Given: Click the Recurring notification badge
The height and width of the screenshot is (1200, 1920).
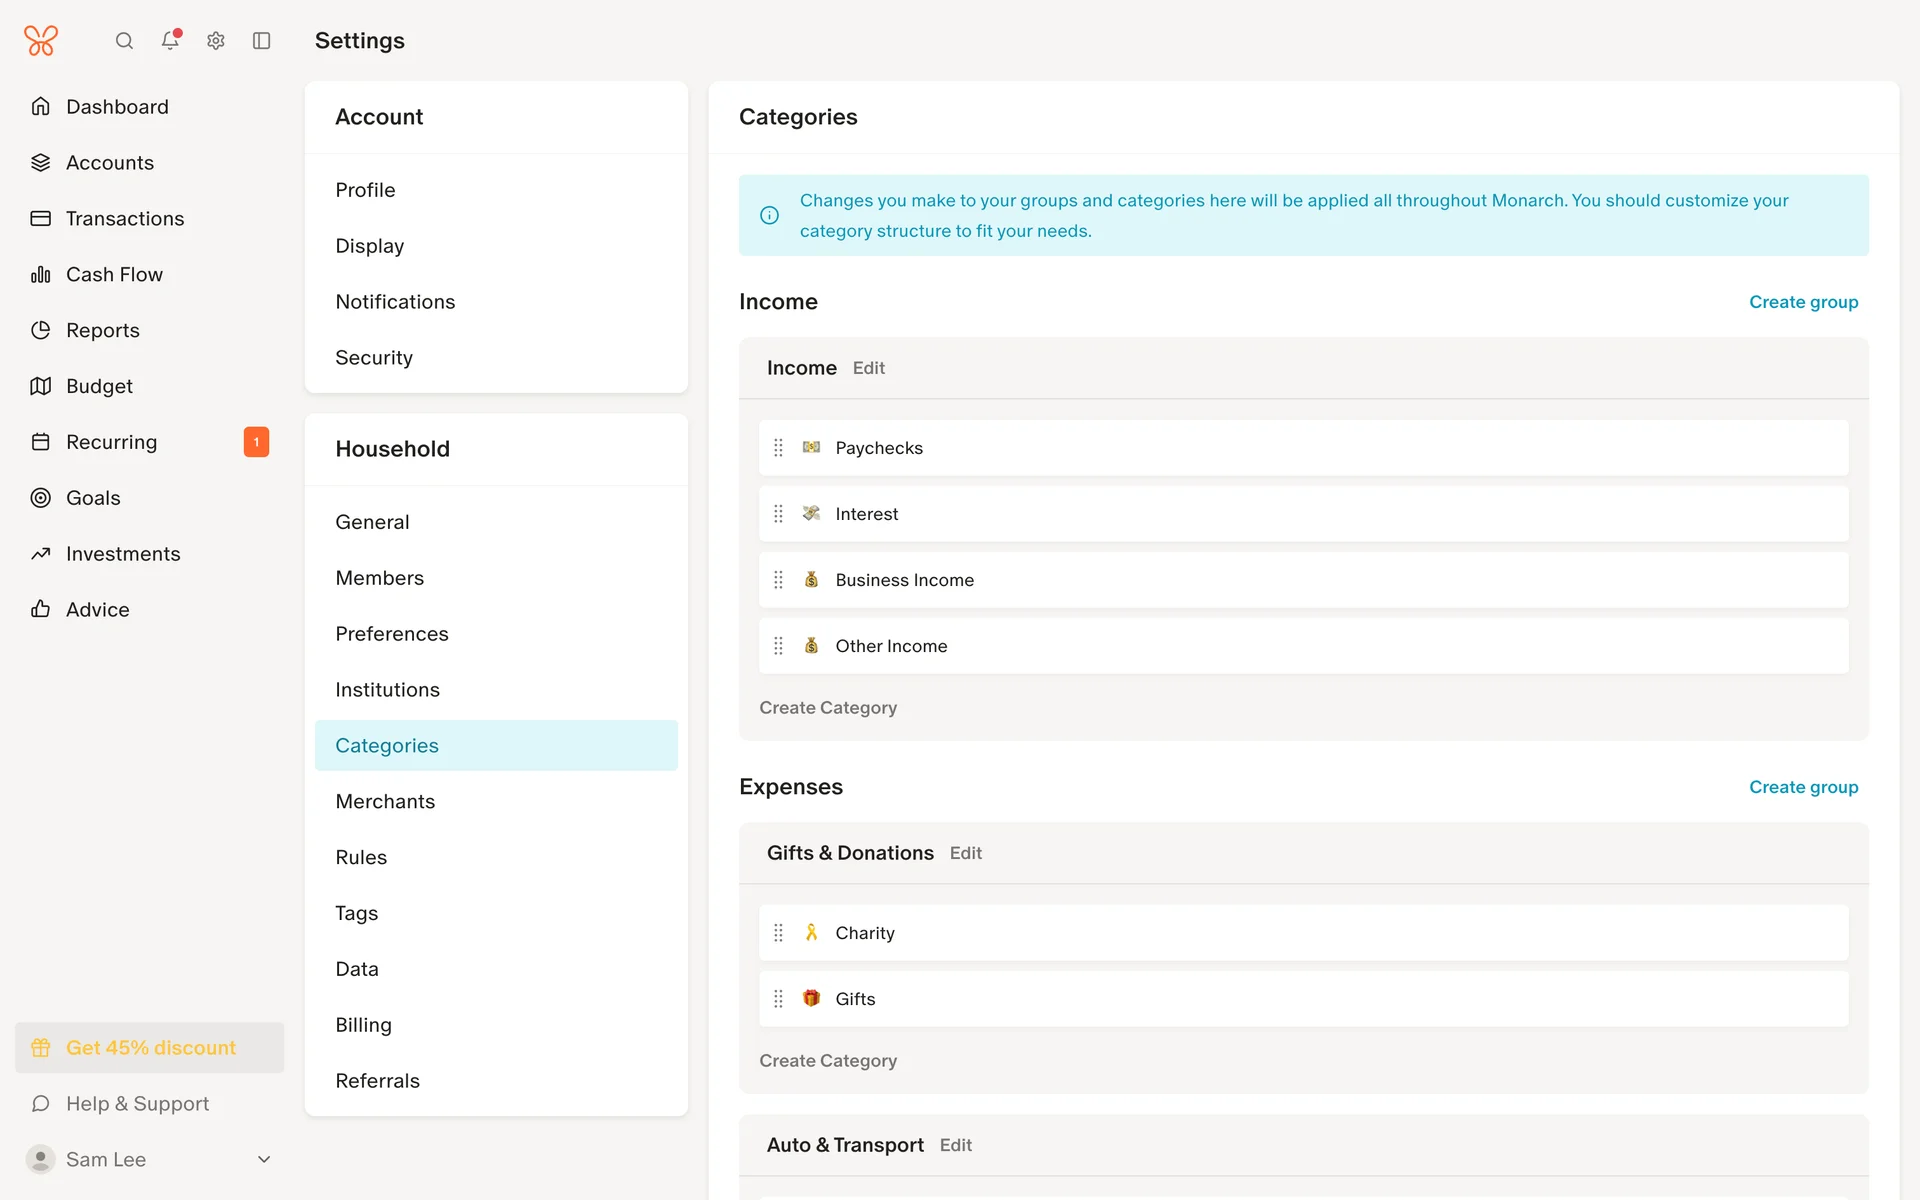Looking at the screenshot, I should click(256, 442).
